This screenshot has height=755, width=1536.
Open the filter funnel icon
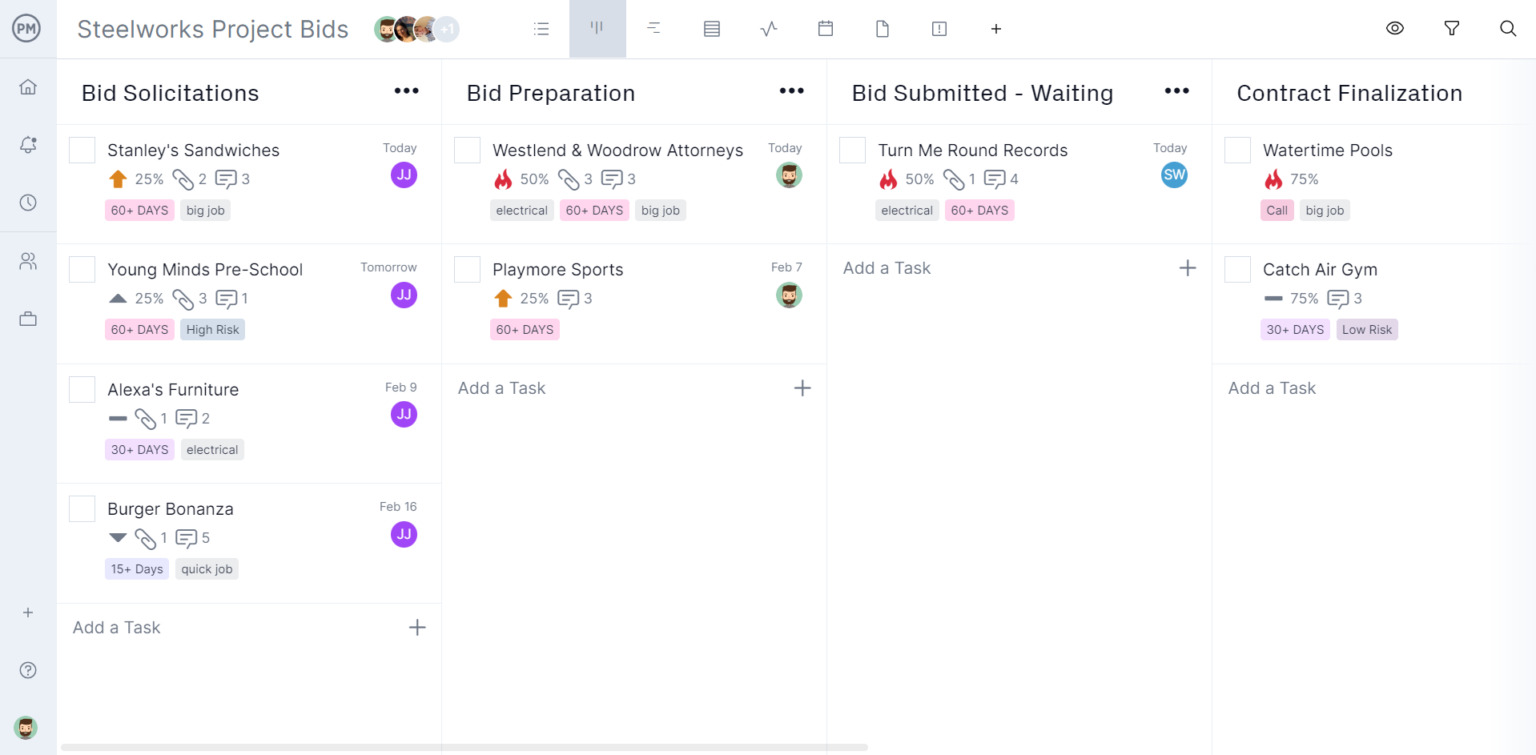pyautogui.click(x=1452, y=29)
